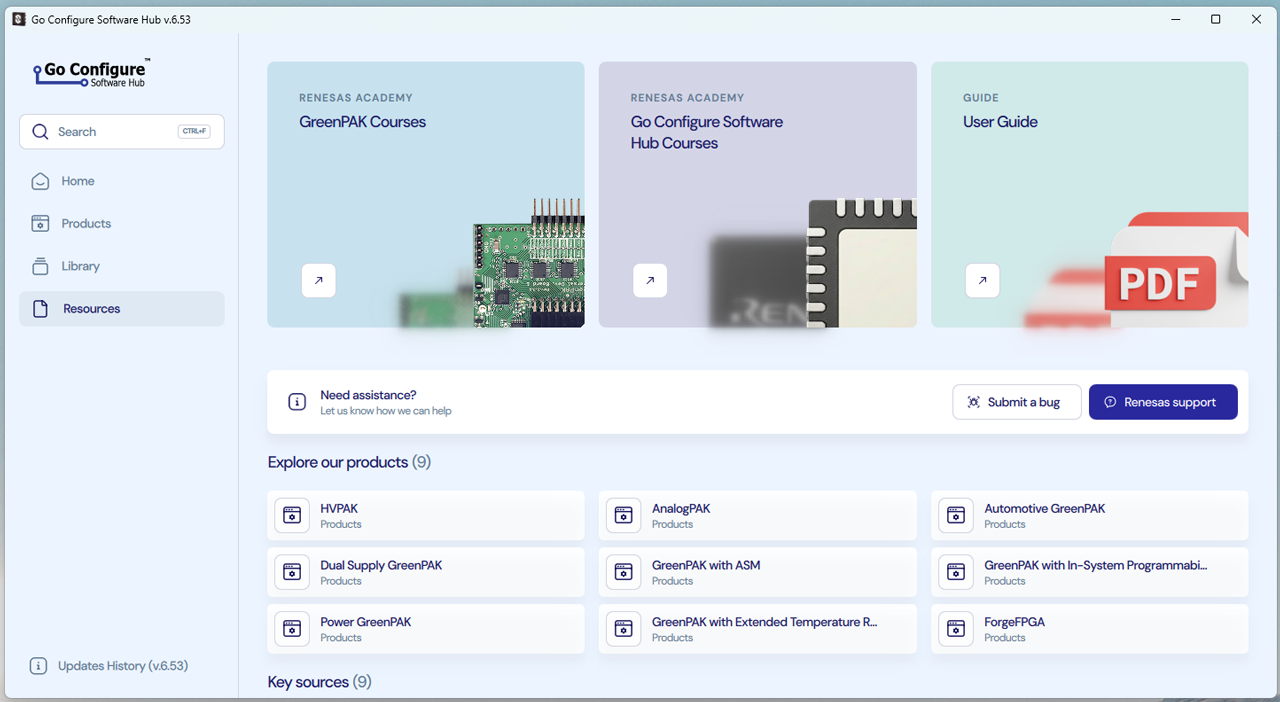The height and width of the screenshot is (702, 1280).
Task: Maximize the Go Configure window
Action: (x=1216, y=19)
